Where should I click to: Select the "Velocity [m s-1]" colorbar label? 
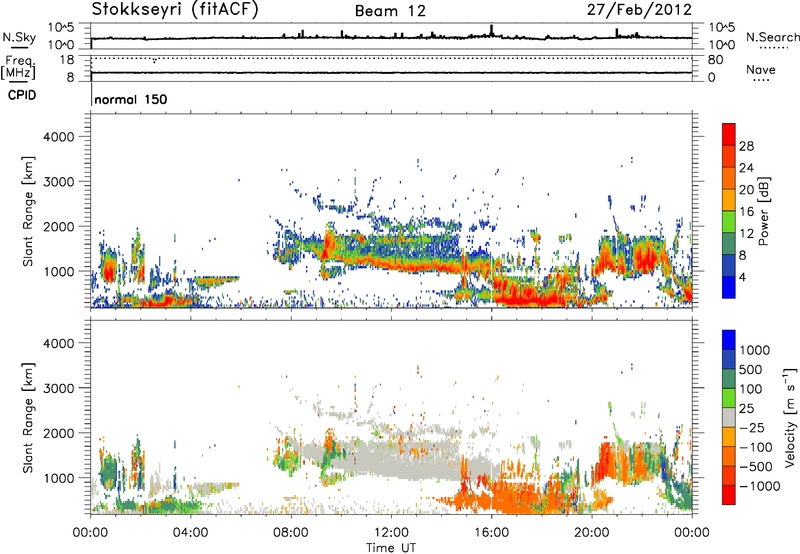pyautogui.click(x=790, y=417)
